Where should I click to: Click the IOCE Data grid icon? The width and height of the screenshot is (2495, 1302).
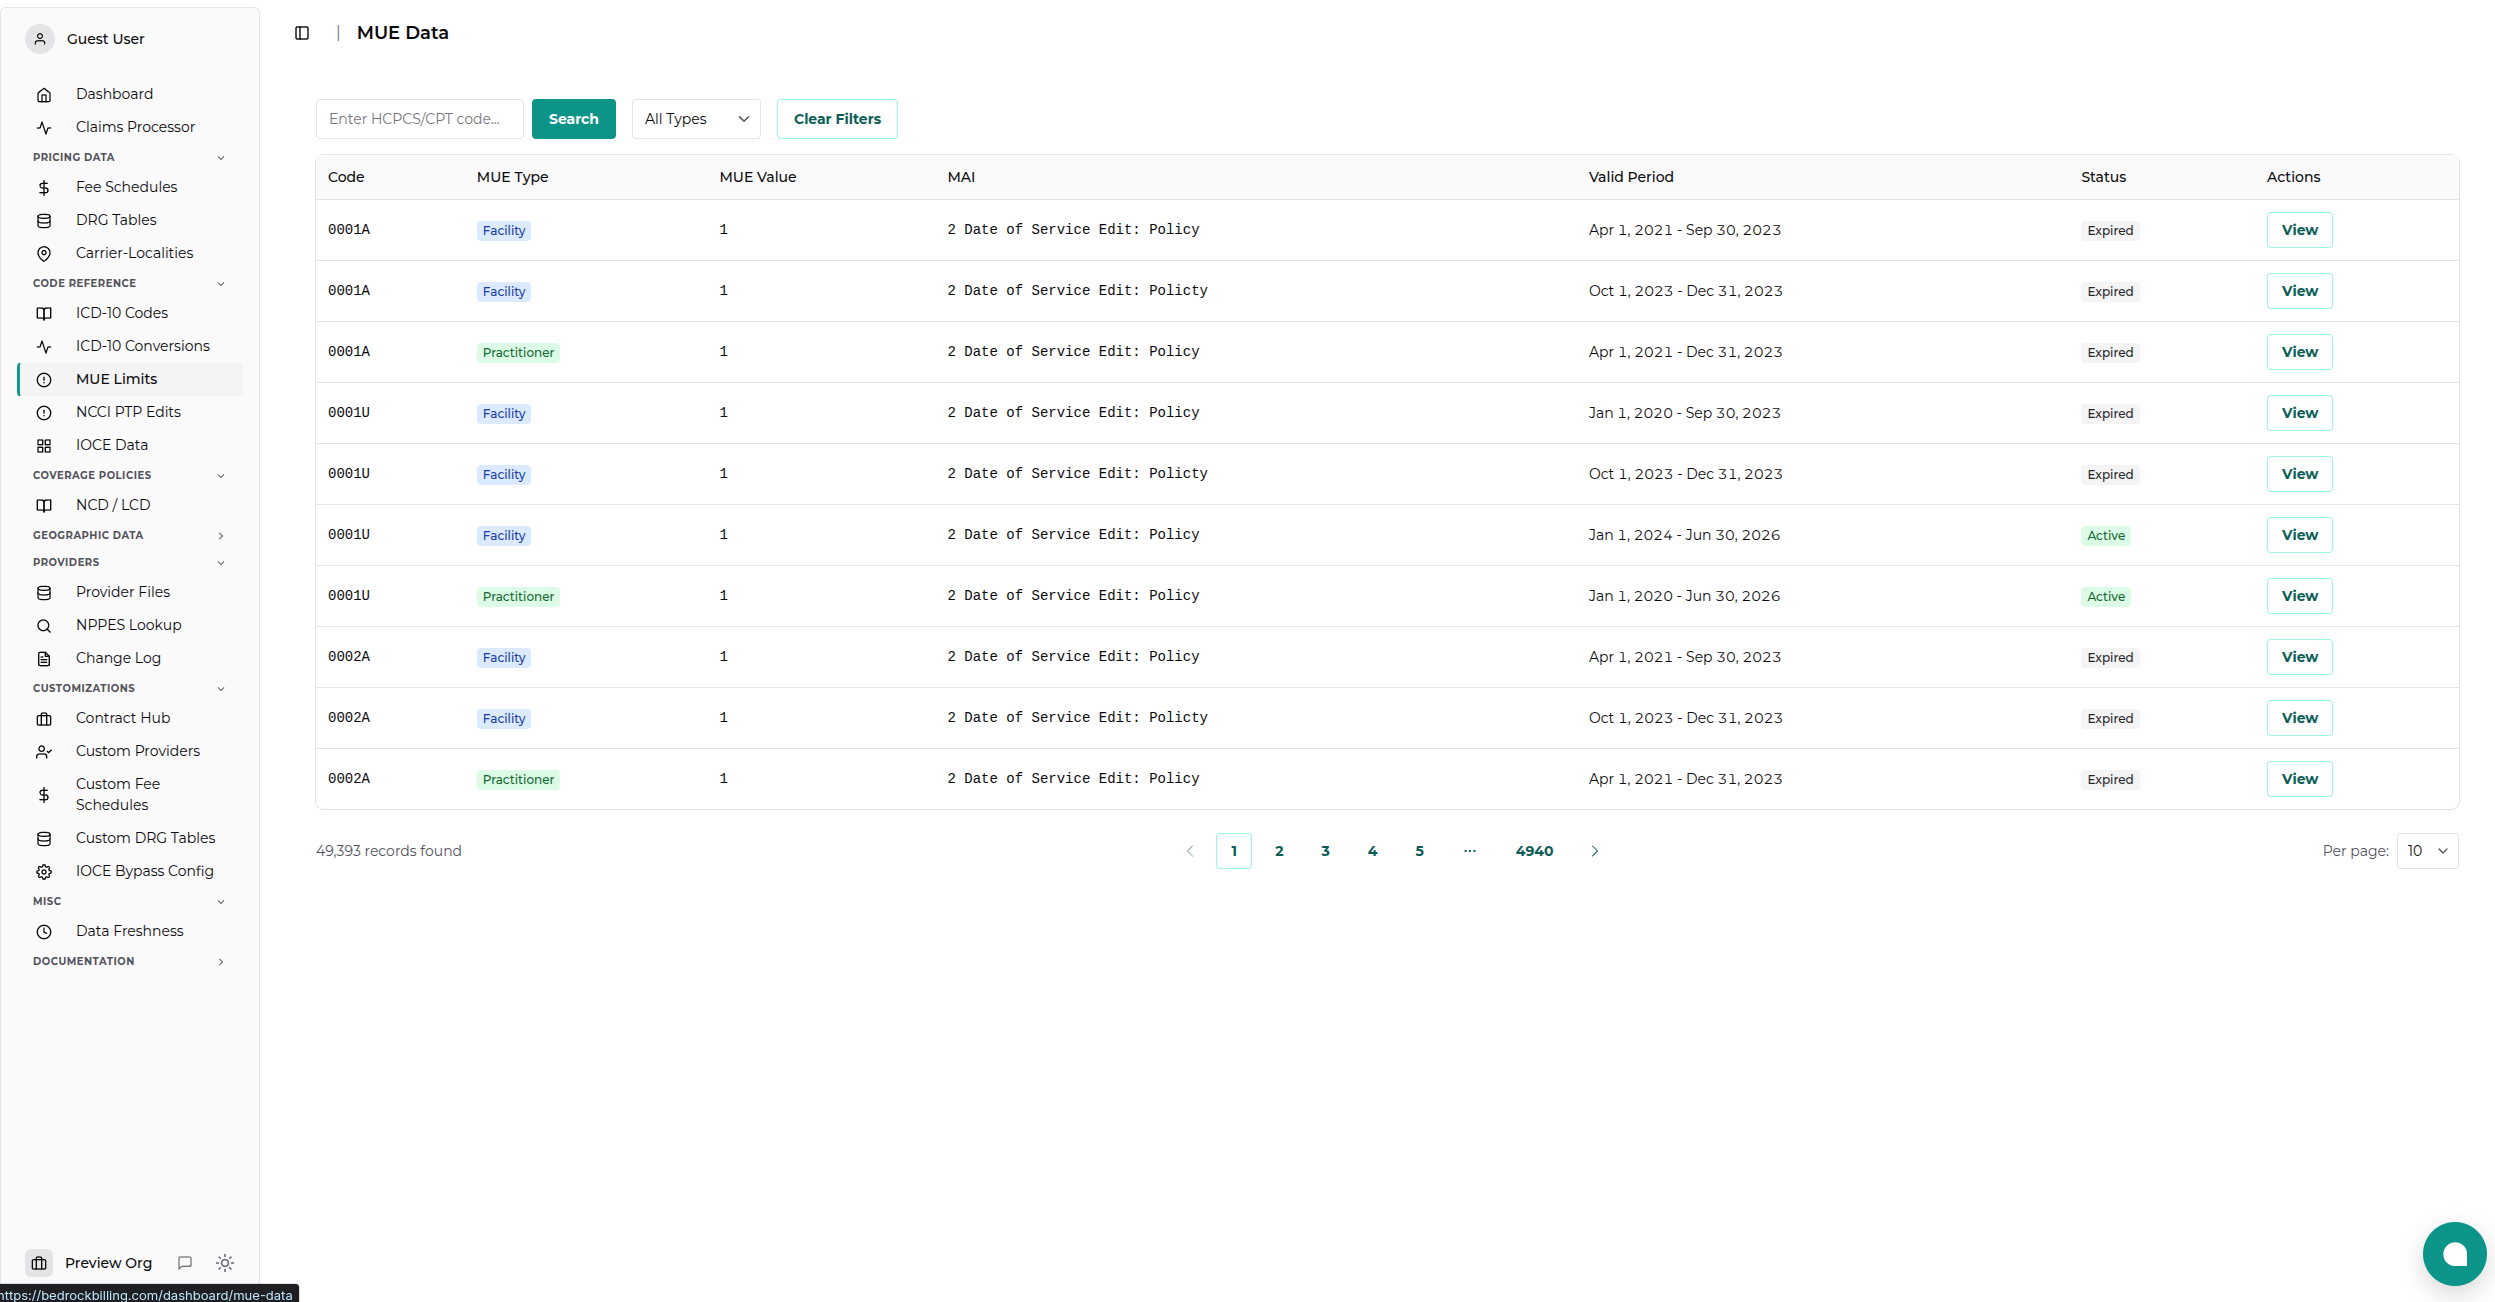[44, 446]
